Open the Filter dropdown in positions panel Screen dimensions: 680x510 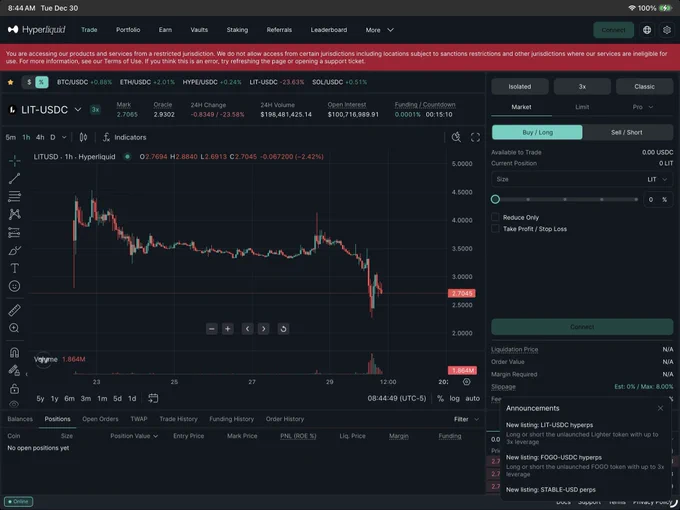(466, 419)
